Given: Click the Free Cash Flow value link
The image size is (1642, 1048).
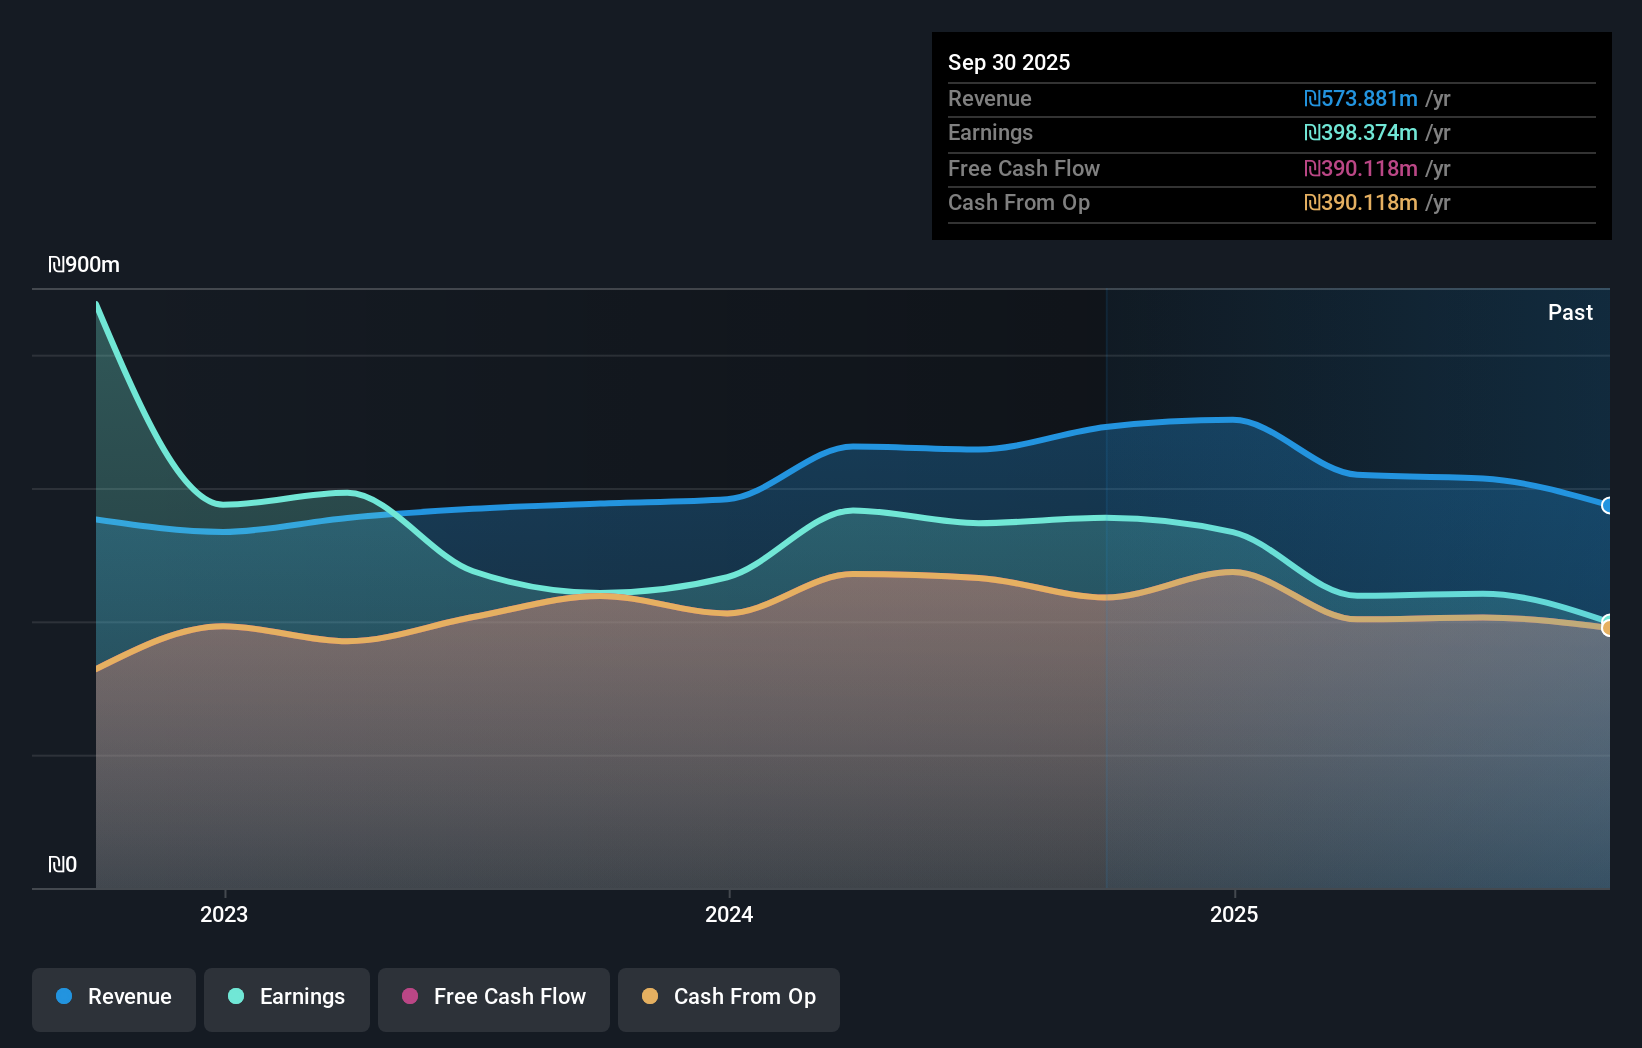Looking at the screenshot, I should (x=1360, y=168).
